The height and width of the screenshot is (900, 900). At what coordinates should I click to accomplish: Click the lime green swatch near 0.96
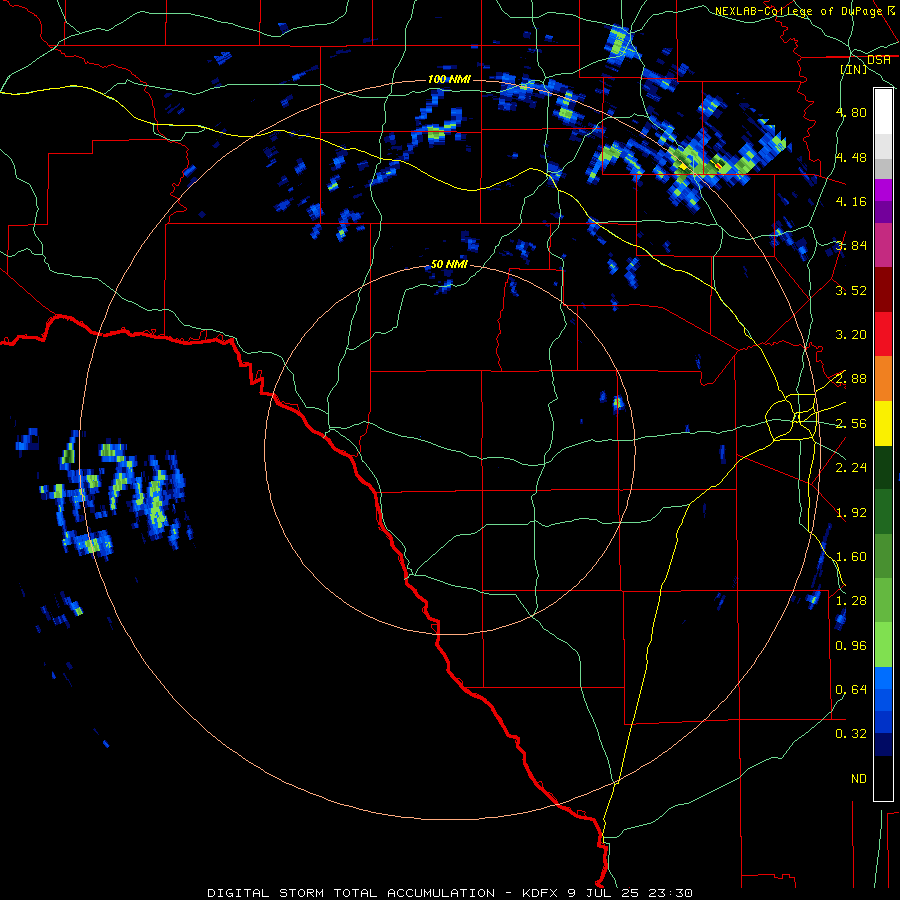point(883,645)
